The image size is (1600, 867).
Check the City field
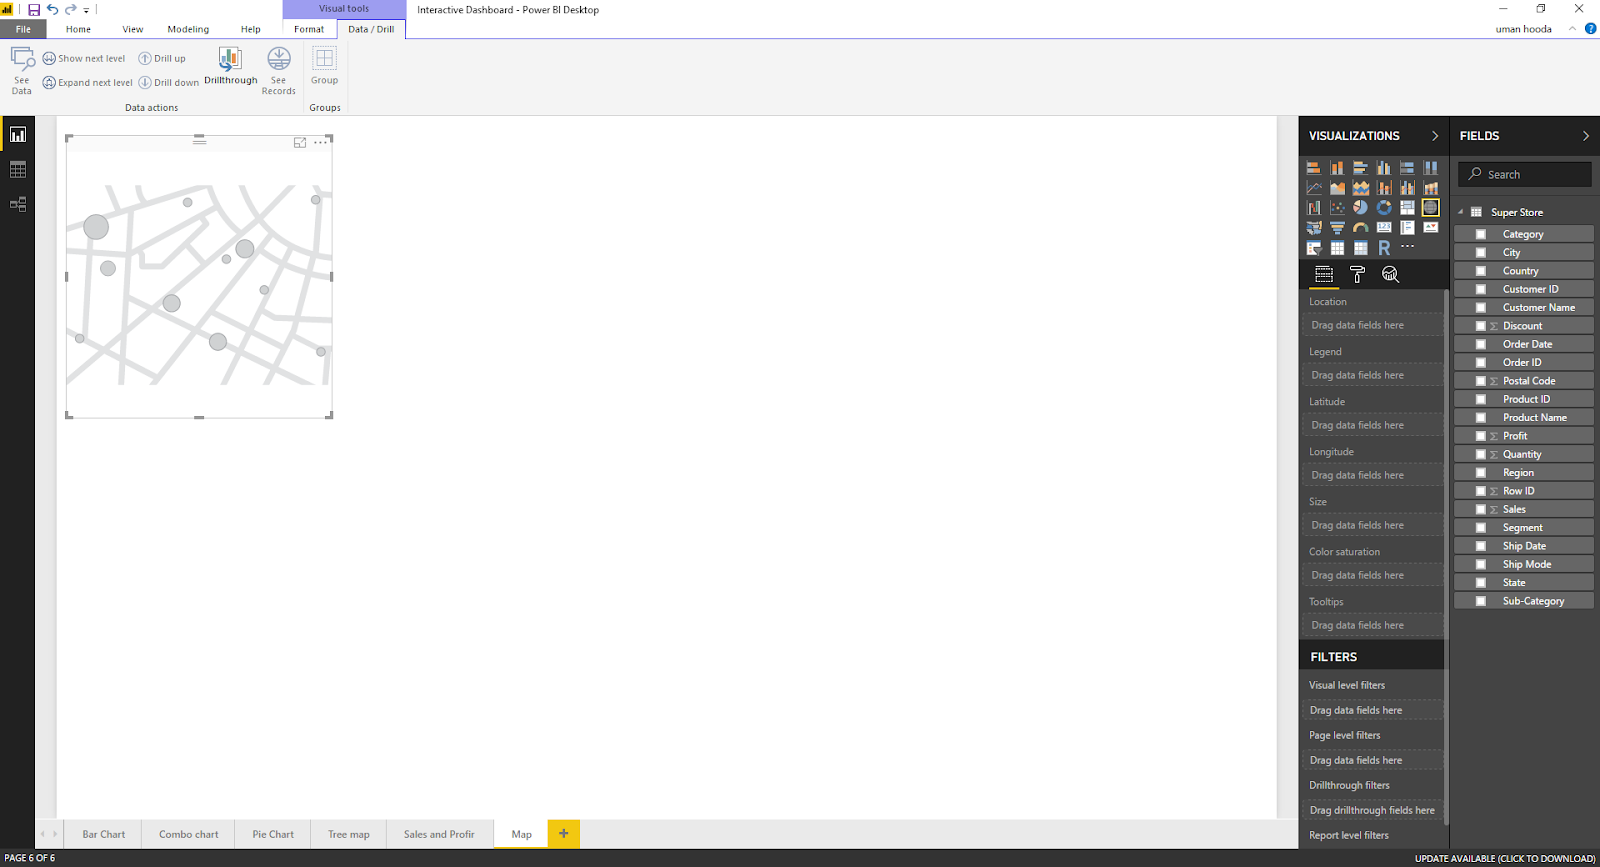(1481, 253)
